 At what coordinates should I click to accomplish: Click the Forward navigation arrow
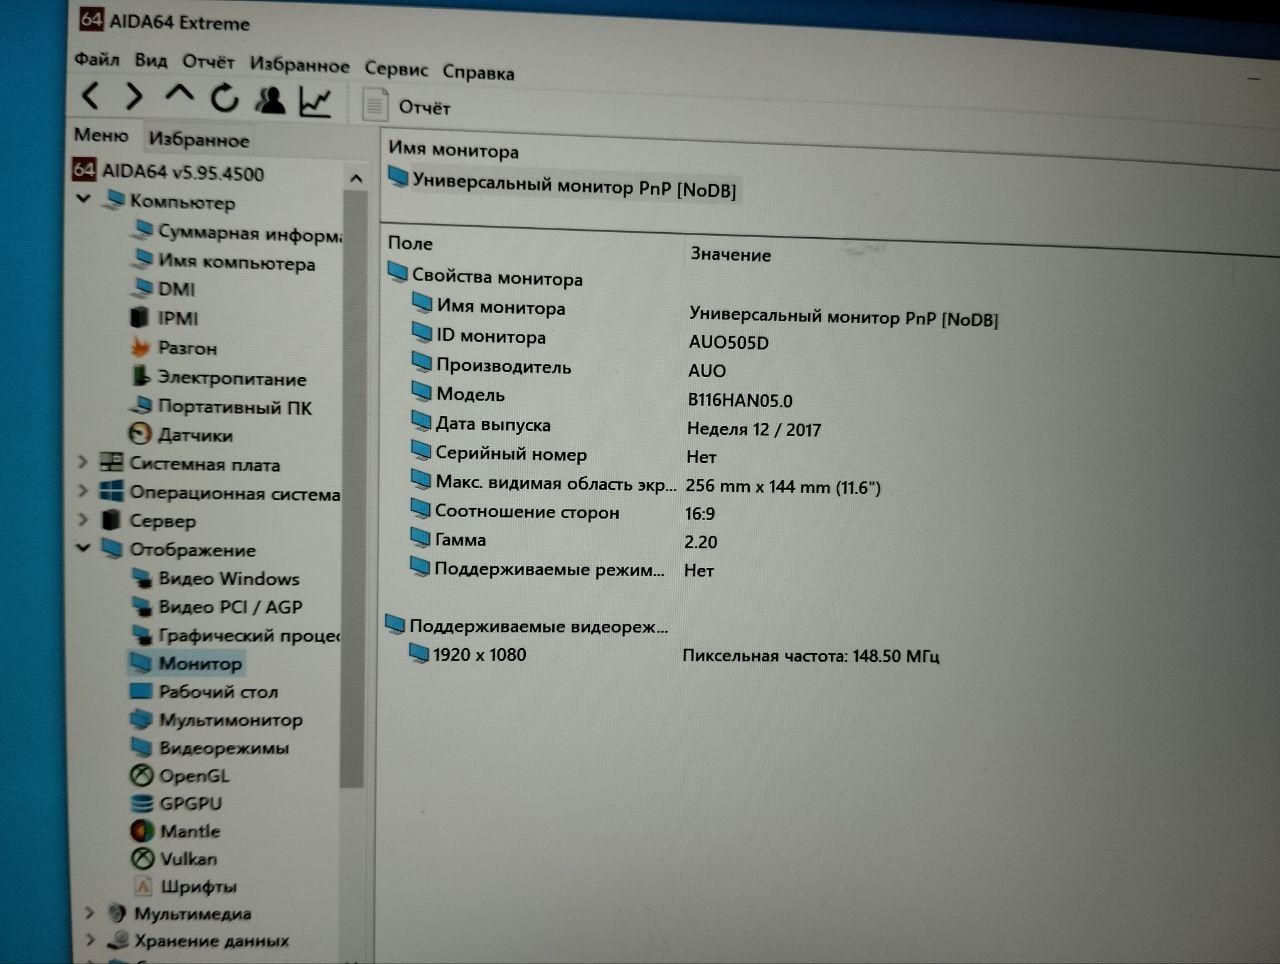tap(134, 96)
